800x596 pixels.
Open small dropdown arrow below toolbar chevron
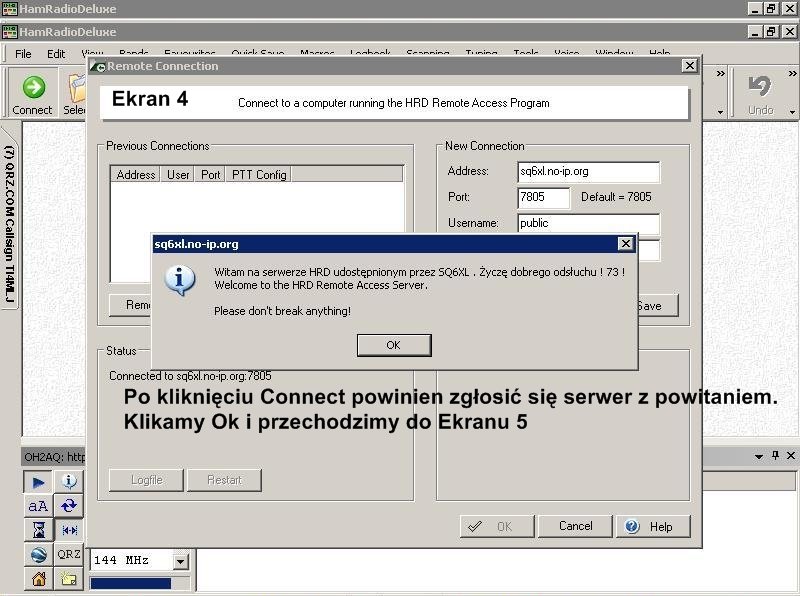click(720, 112)
